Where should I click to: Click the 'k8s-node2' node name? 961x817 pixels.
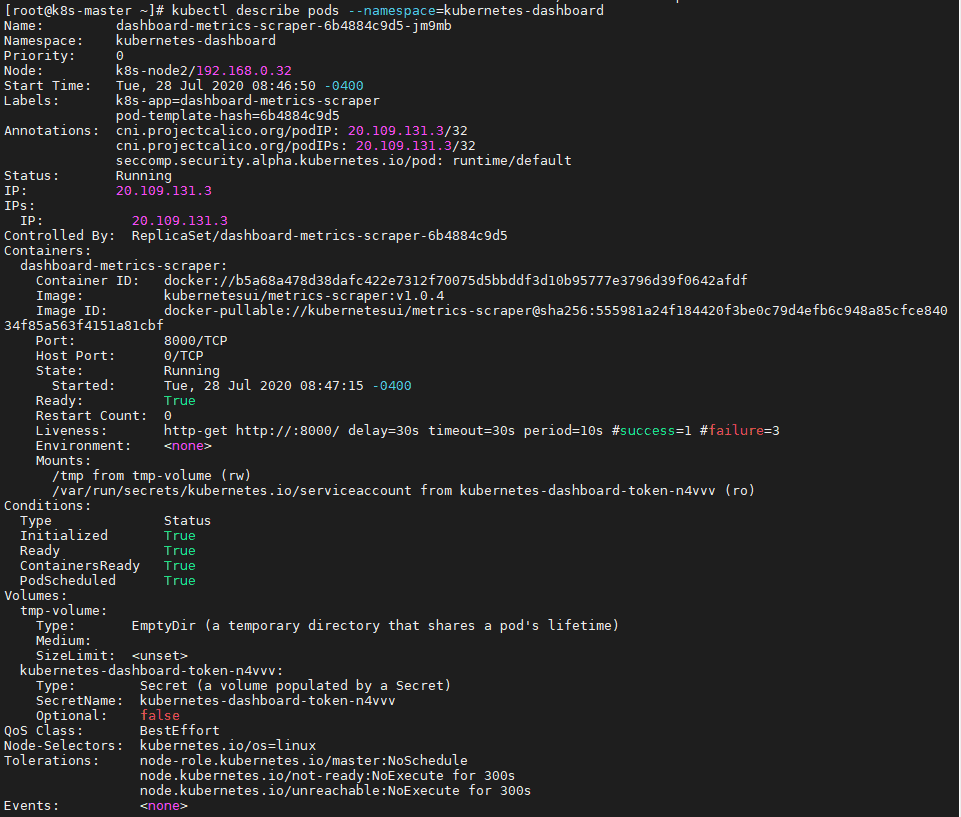click(151, 70)
